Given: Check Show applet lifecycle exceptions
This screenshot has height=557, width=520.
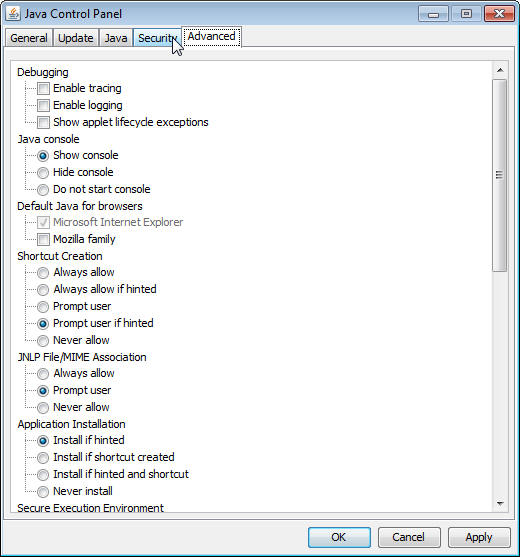Looking at the screenshot, I should 43,122.
